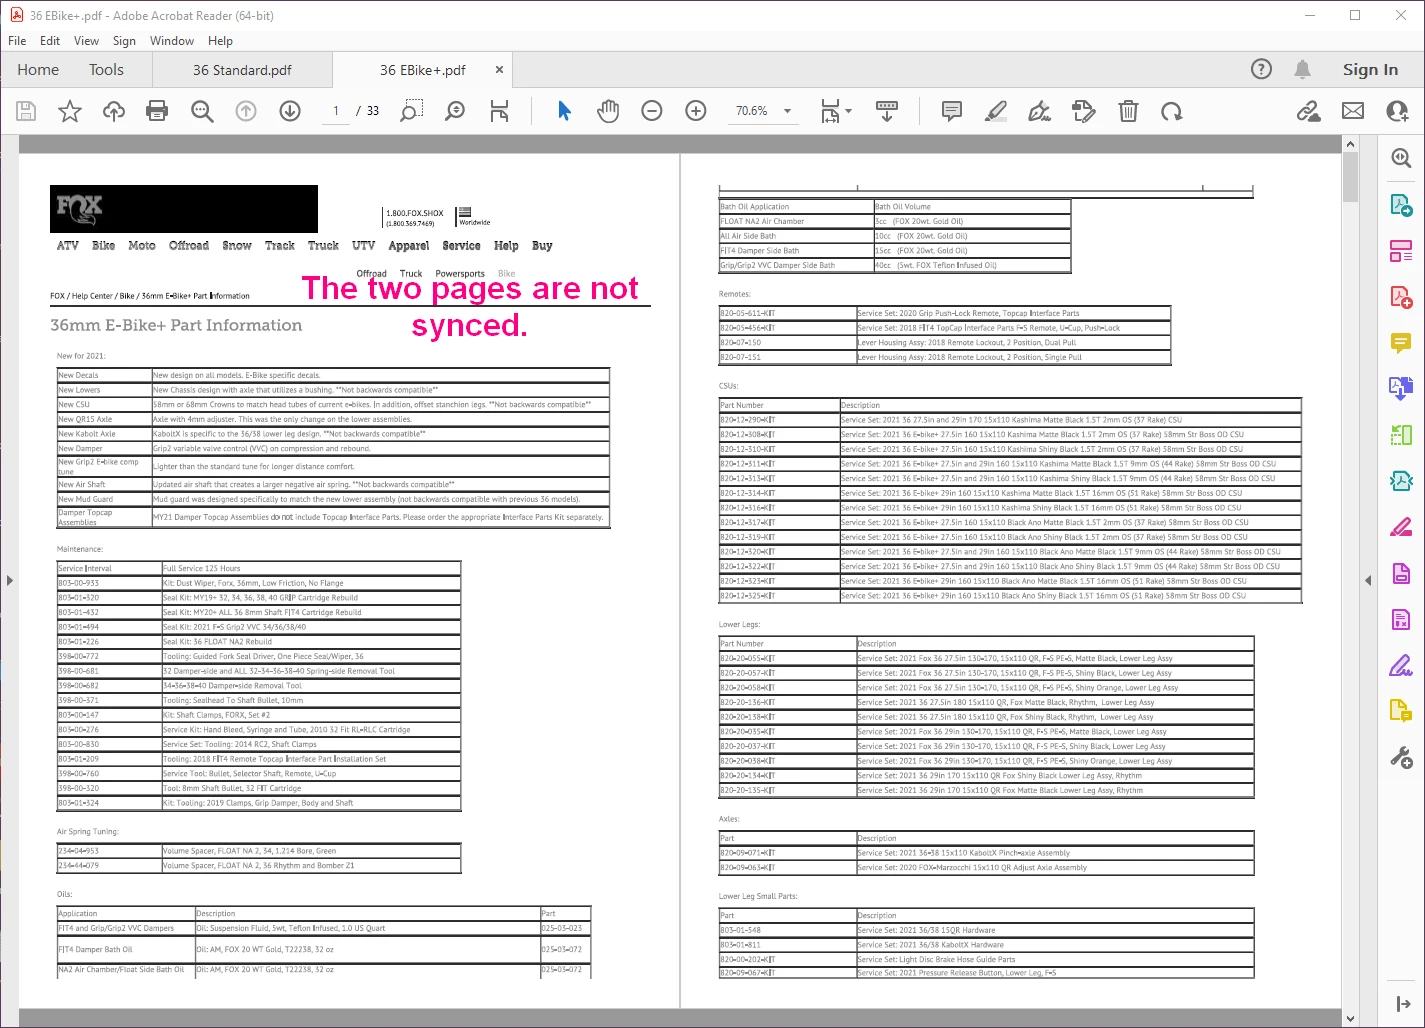
Task: Zoom in with the plus button
Action: (696, 111)
